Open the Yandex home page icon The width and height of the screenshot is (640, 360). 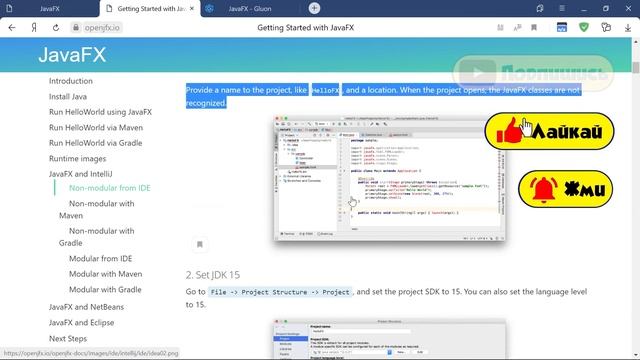34,28
